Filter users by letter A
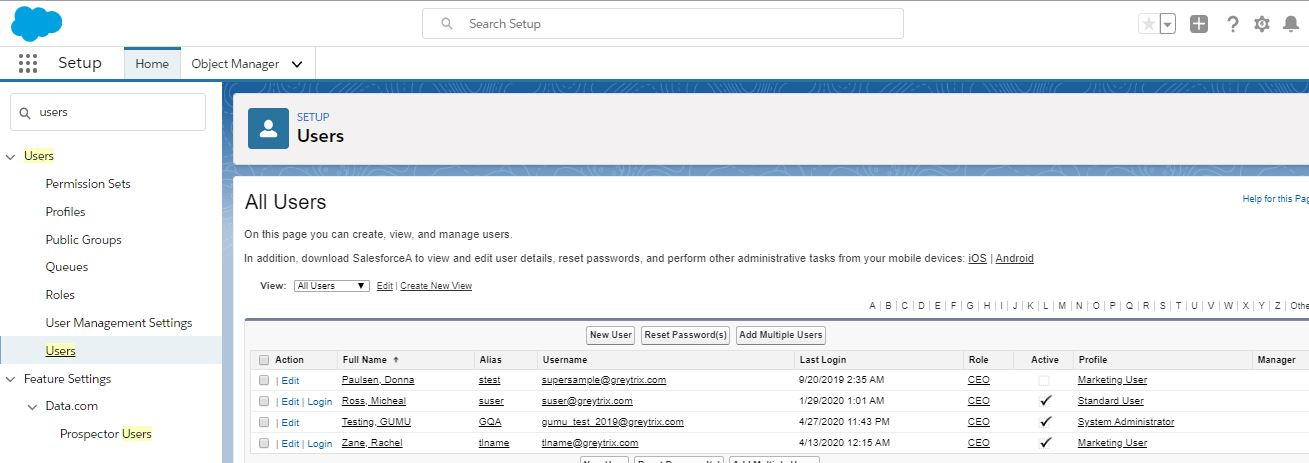This screenshot has height=463, width=1309. tap(873, 306)
